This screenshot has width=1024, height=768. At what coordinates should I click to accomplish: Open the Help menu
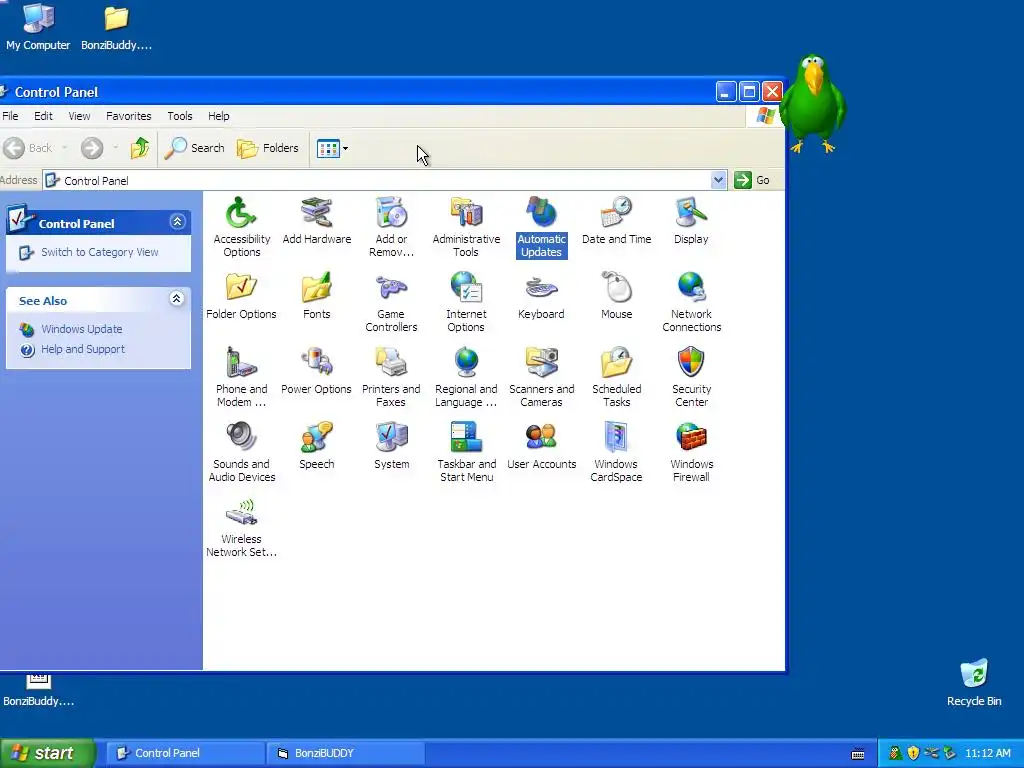pos(219,116)
